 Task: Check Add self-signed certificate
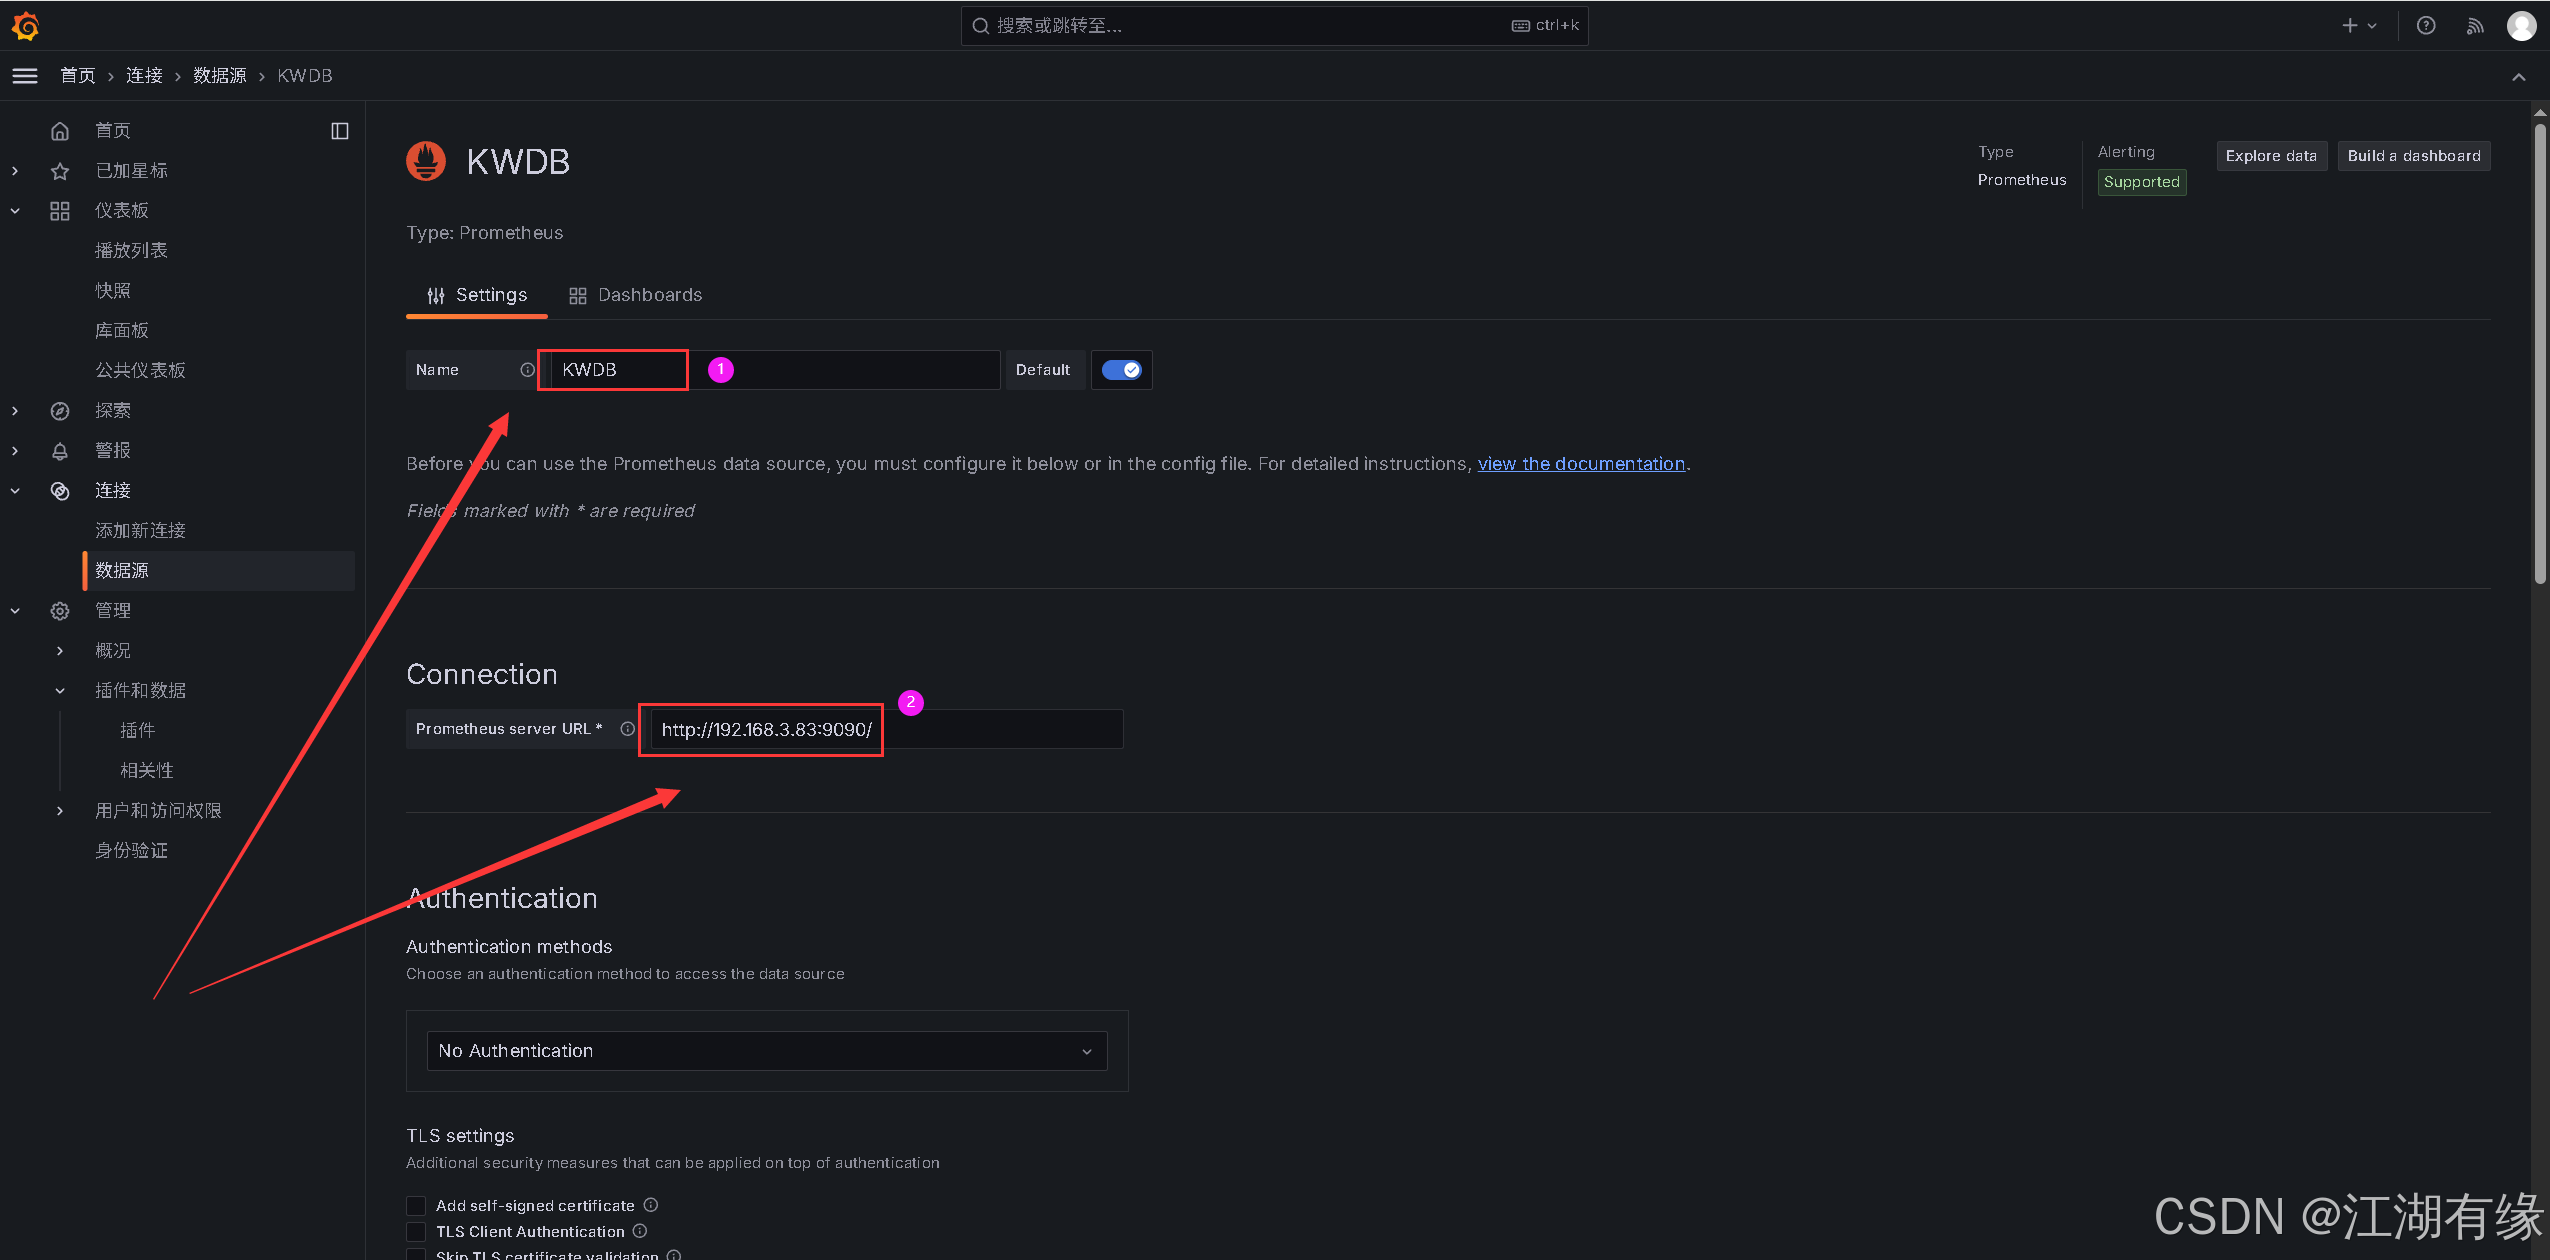tap(416, 1206)
